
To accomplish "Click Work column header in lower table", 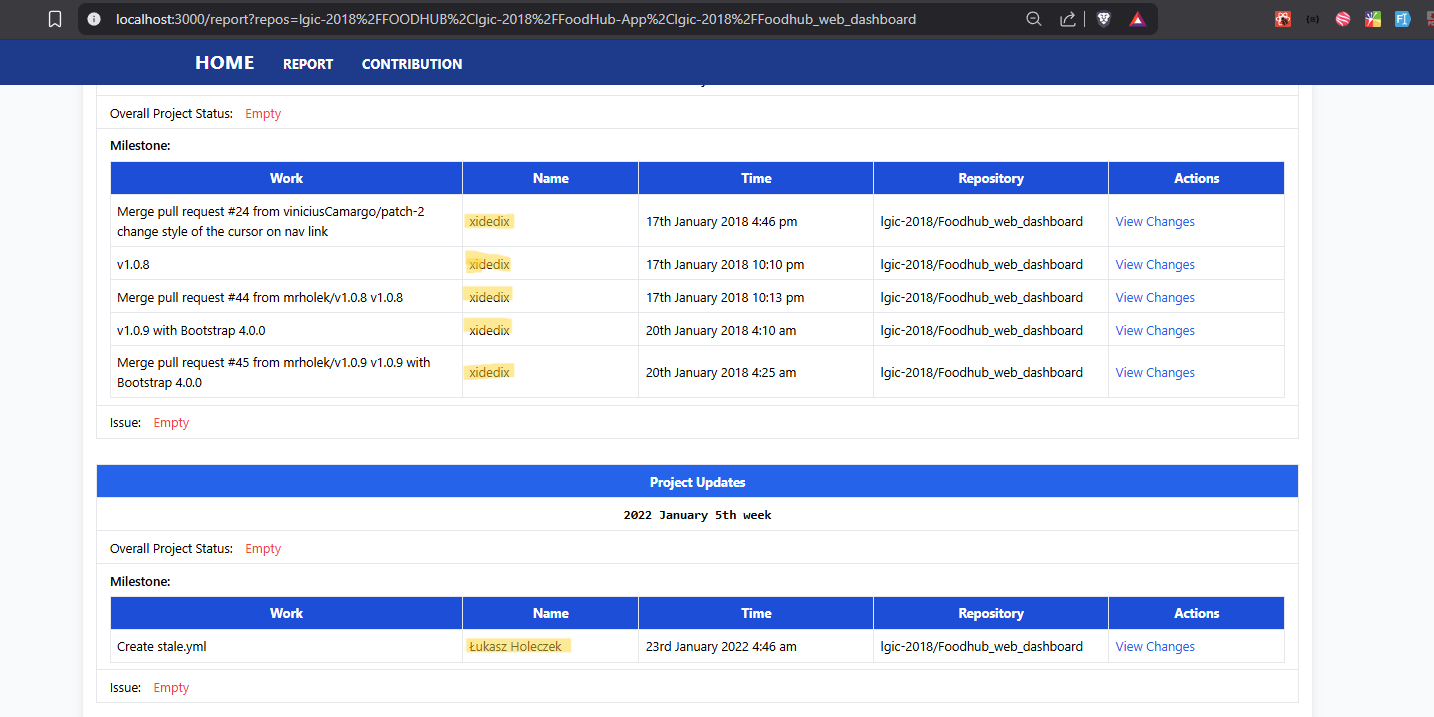I will click(x=286, y=613).
